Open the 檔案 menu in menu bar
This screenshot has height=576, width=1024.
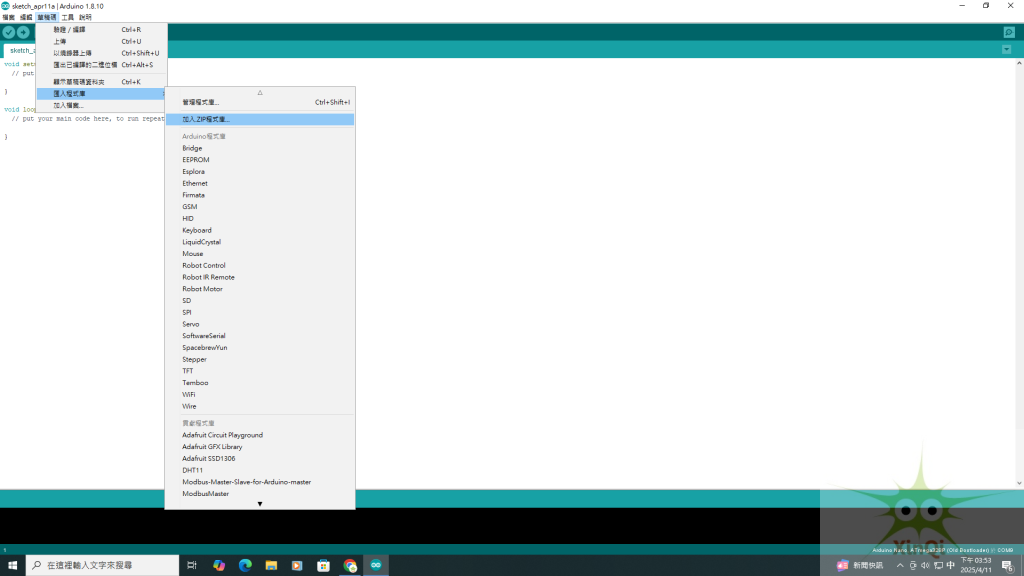click(x=8, y=17)
